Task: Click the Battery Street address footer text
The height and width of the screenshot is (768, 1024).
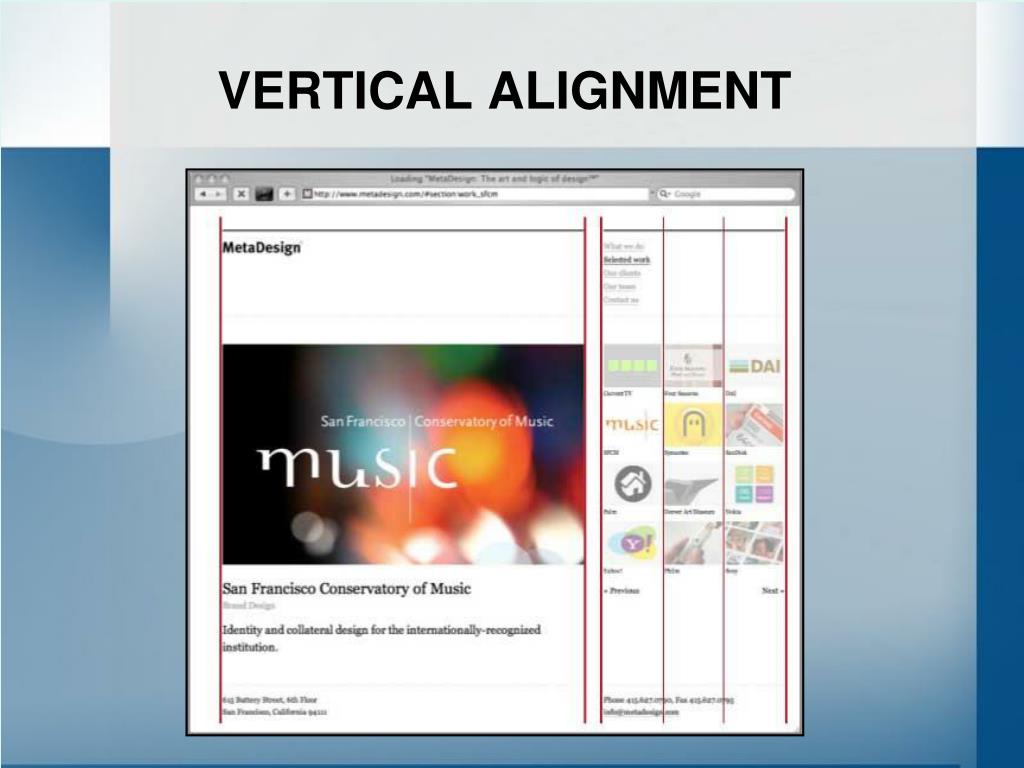Action: click(274, 705)
